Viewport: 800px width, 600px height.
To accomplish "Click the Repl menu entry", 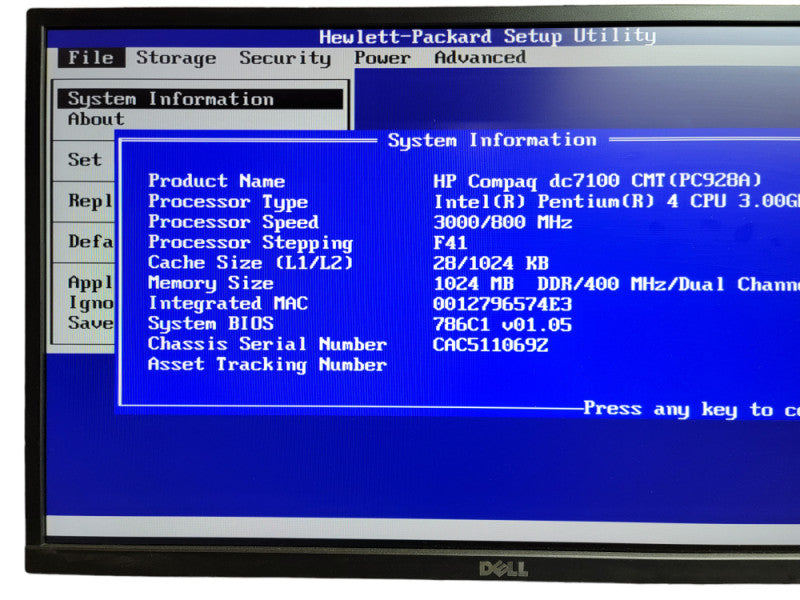I will coord(90,201).
